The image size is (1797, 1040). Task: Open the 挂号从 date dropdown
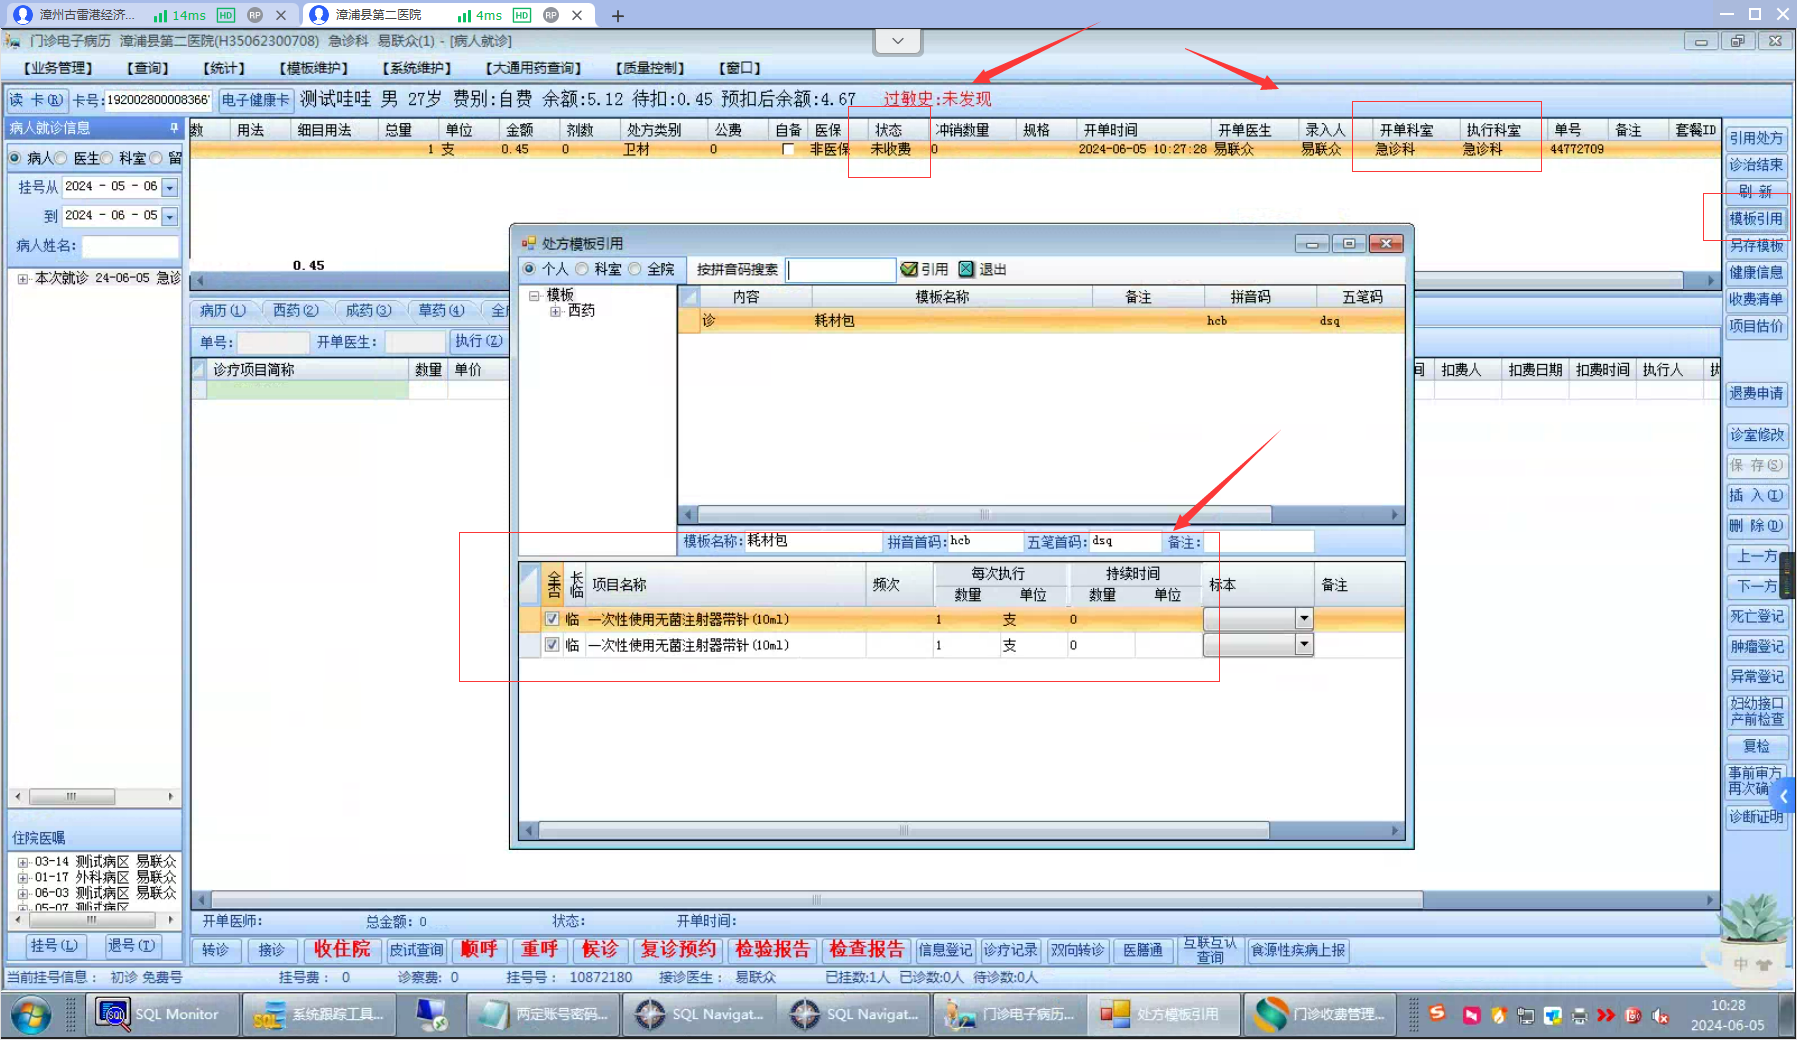pos(170,187)
